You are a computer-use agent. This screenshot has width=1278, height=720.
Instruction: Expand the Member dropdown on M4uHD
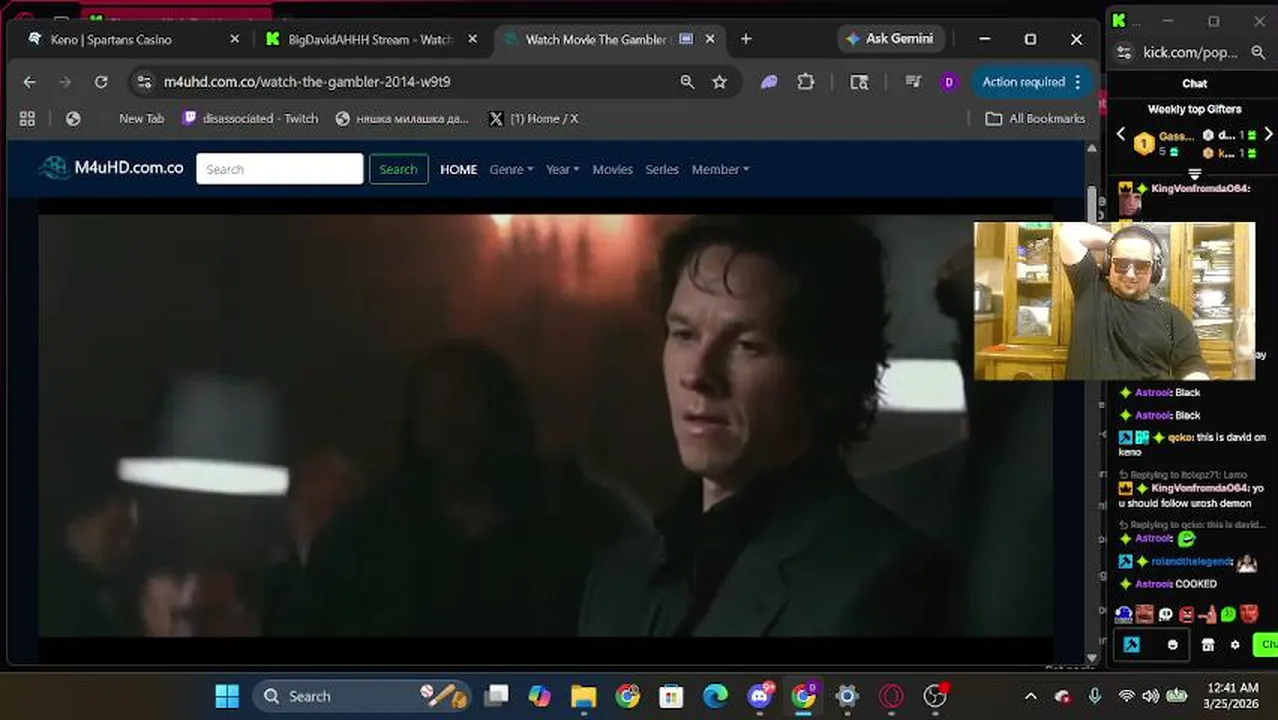click(720, 169)
